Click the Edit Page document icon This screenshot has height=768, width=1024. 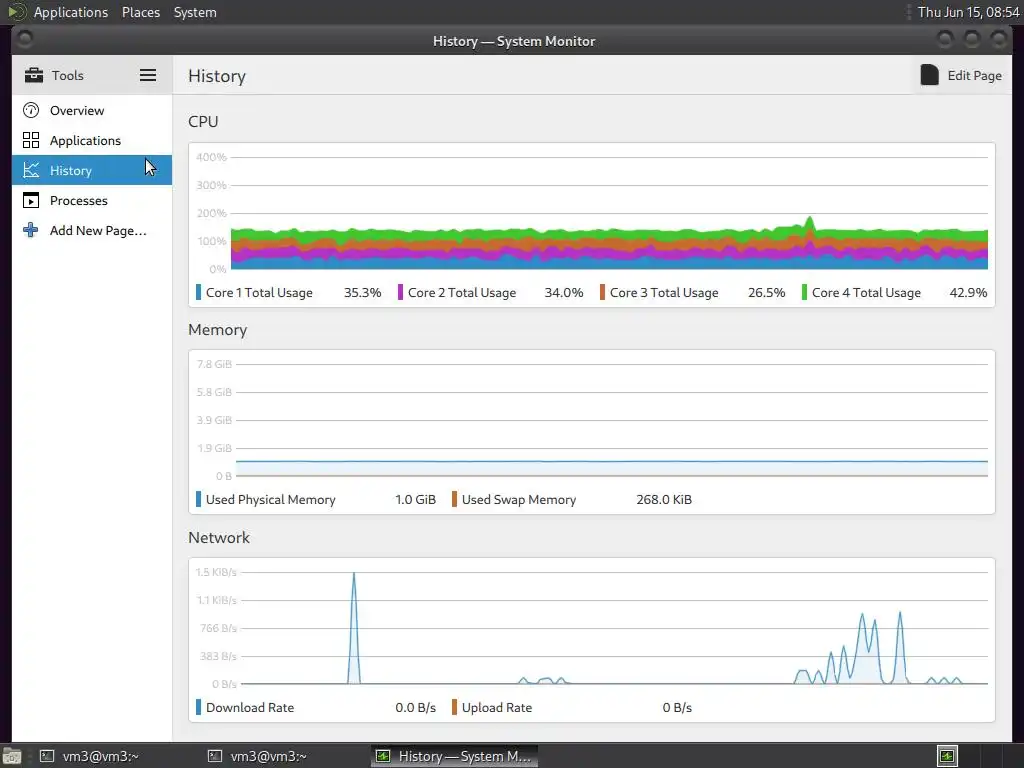pyautogui.click(x=929, y=75)
